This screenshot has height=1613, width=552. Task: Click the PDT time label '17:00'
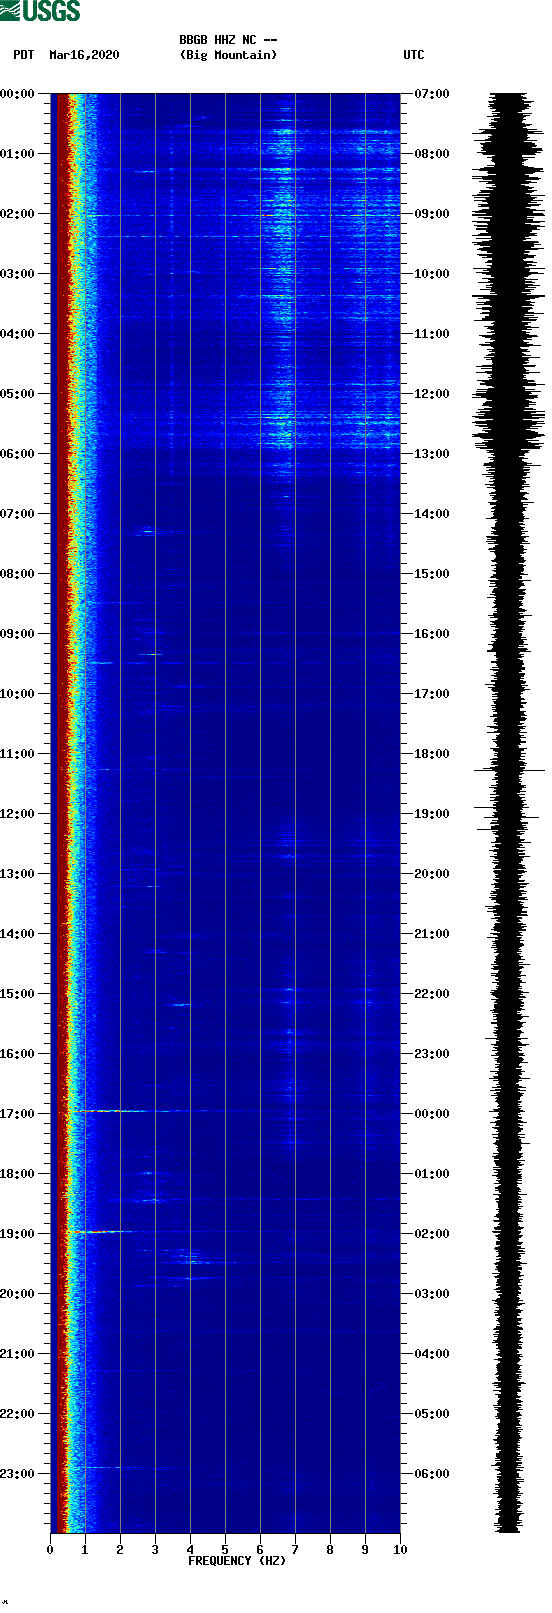click(x=18, y=1114)
